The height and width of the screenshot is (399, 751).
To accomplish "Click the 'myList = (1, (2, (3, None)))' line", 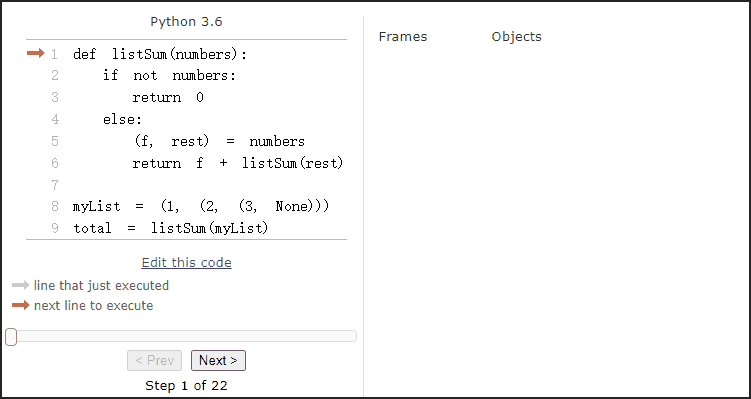I will (x=201, y=206).
